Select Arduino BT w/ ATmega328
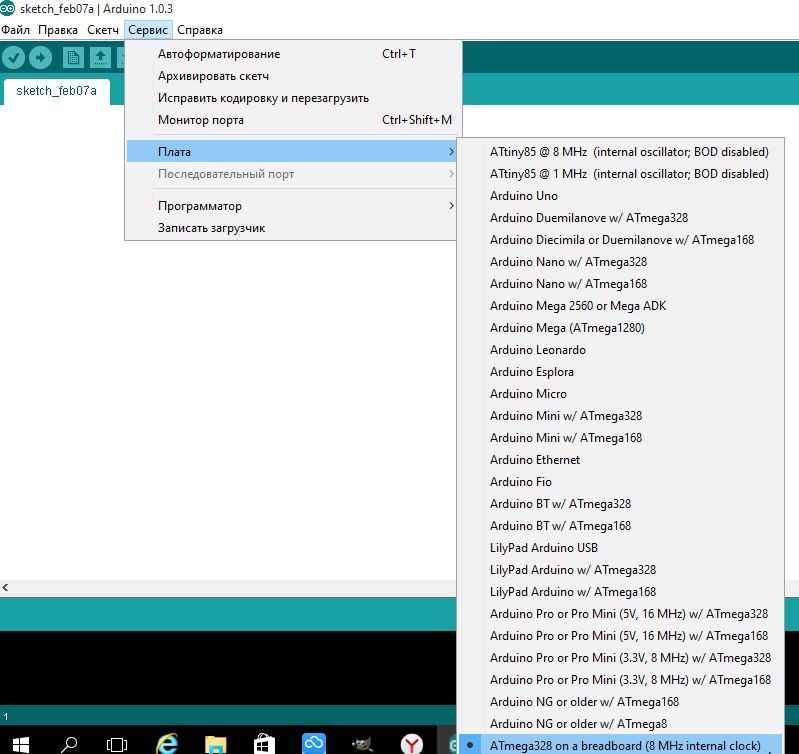 point(620,503)
